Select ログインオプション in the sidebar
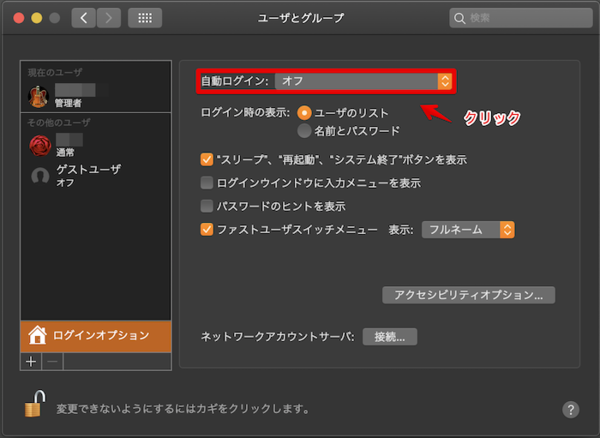Image resolution: width=600 pixels, height=438 pixels. coord(96,336)
